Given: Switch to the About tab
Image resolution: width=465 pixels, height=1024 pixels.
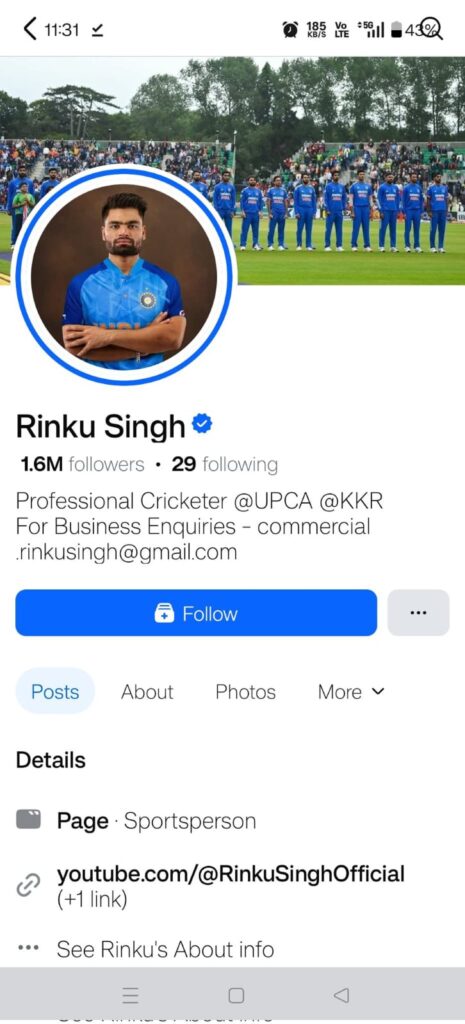Looking at the screenshot, I should pos(147,692).
